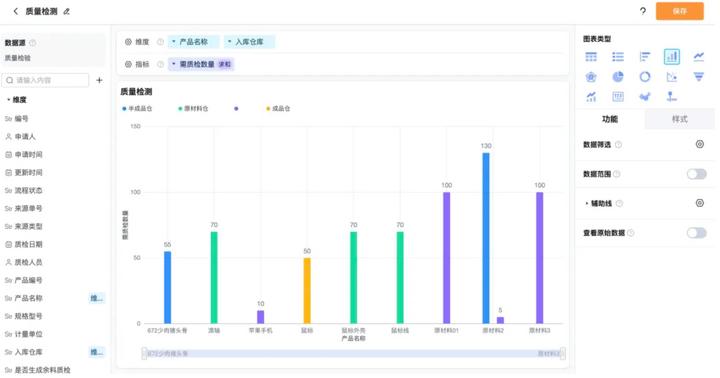Toggle the 查看原始数据 switch

(697, 233)
